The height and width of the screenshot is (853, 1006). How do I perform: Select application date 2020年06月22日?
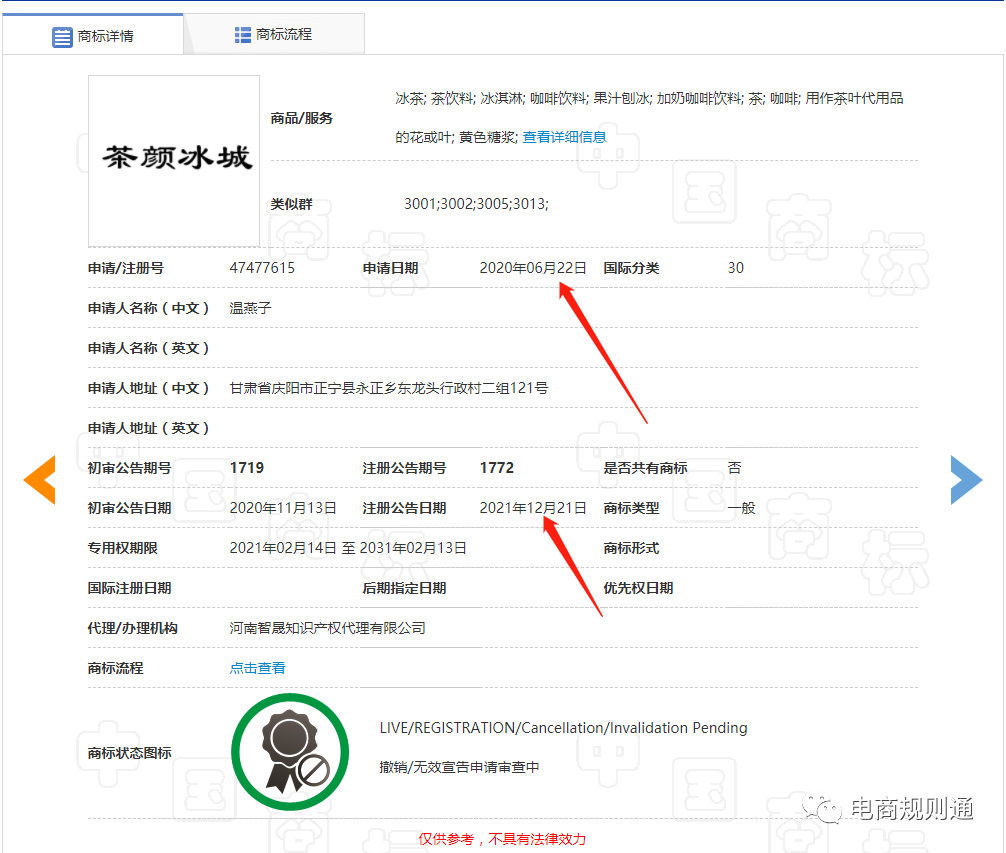[533, 267]
